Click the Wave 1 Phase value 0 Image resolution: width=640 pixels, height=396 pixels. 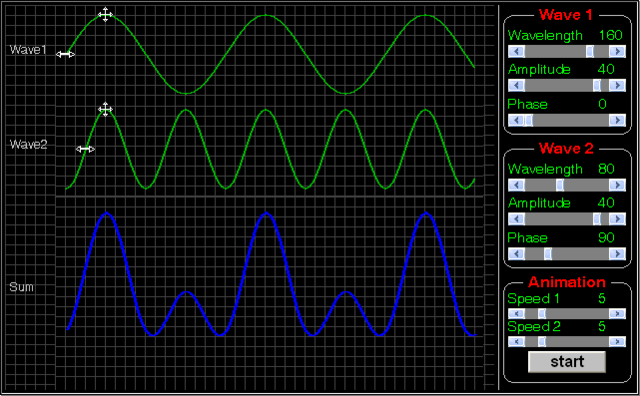602,104
